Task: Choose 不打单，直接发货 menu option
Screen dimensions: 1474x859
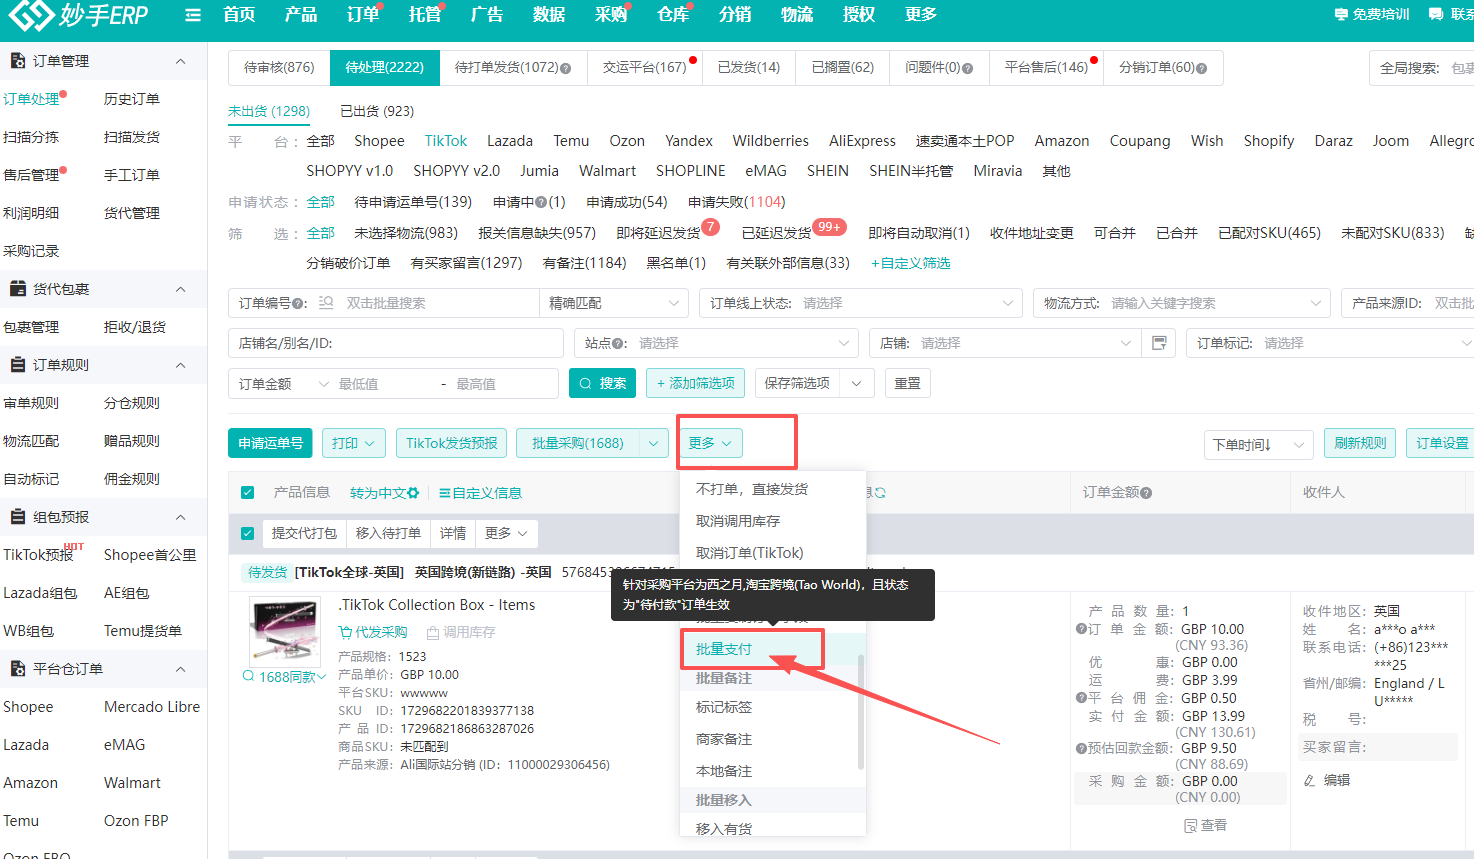Action: [752, 489]
